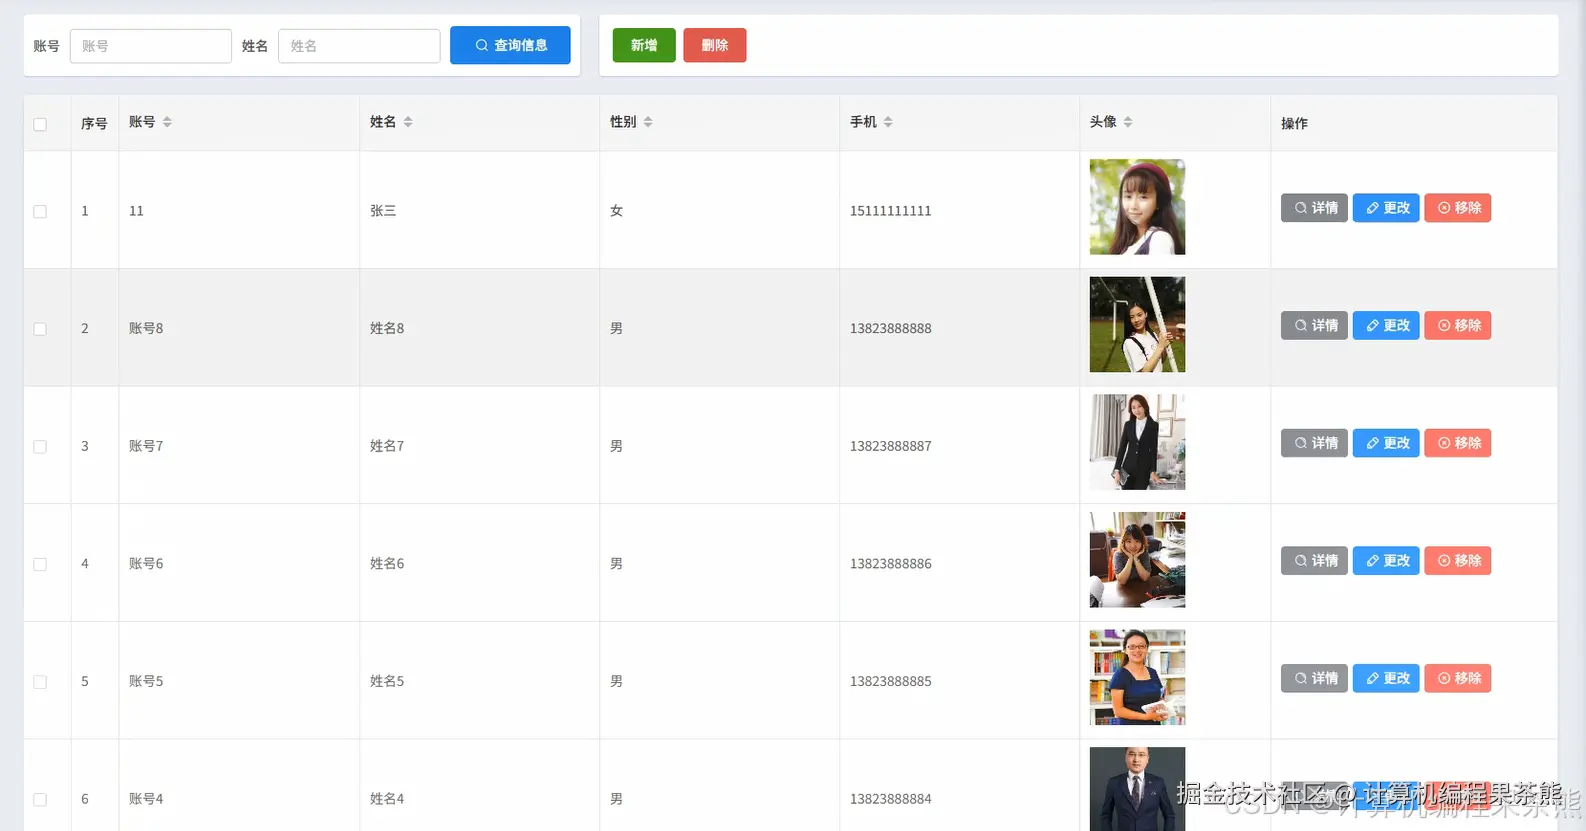The width and height of the screenshot is (1586, 831).
Task: Sort table by the 账号 column arrows
Action: click(167, 122)
